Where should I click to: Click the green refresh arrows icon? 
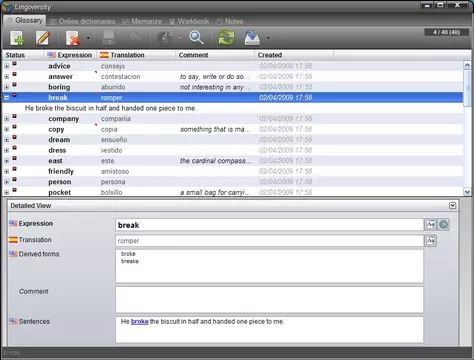click(x=226, y=37)
